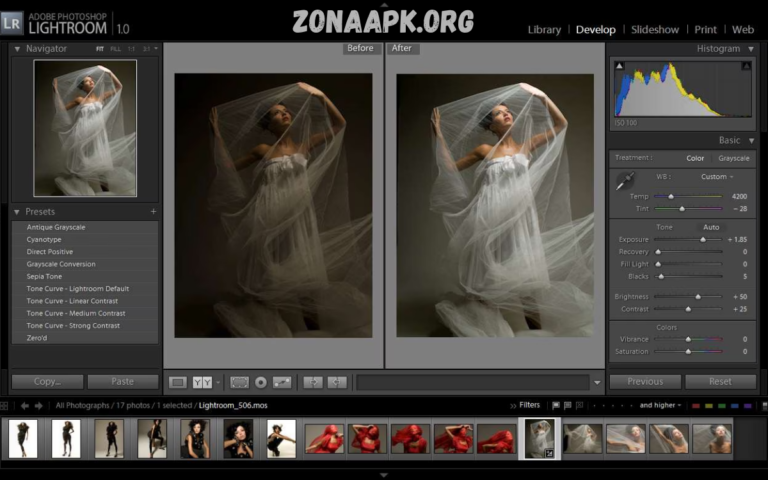Apply Auto tone adjustment
768x480 pixels.
[x=711, y=227]
